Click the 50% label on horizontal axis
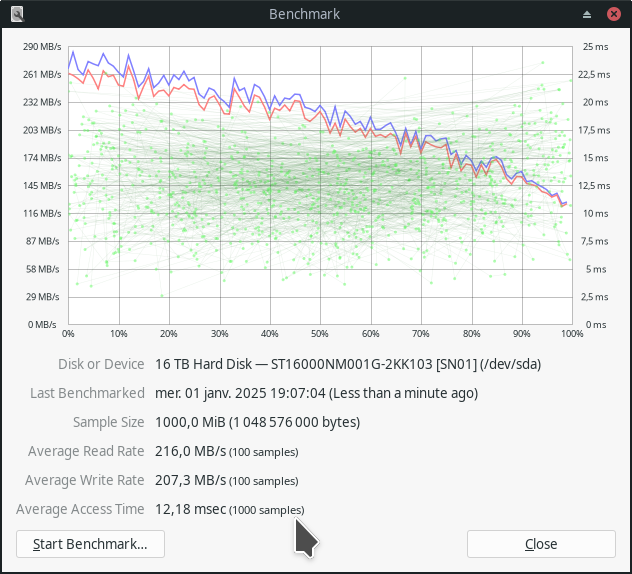 320,334
